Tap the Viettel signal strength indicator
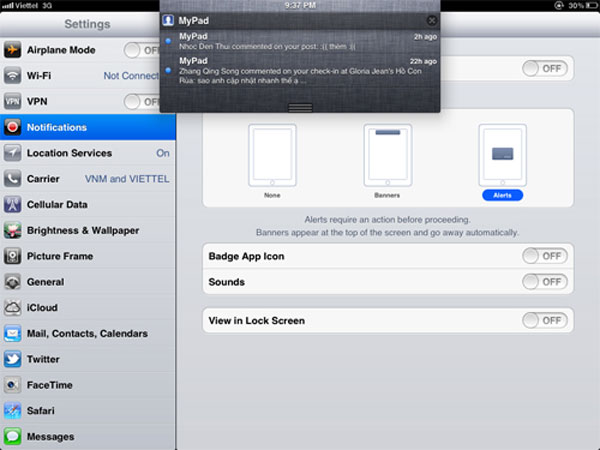Viewport: 600px width, 450px height. 7,6
